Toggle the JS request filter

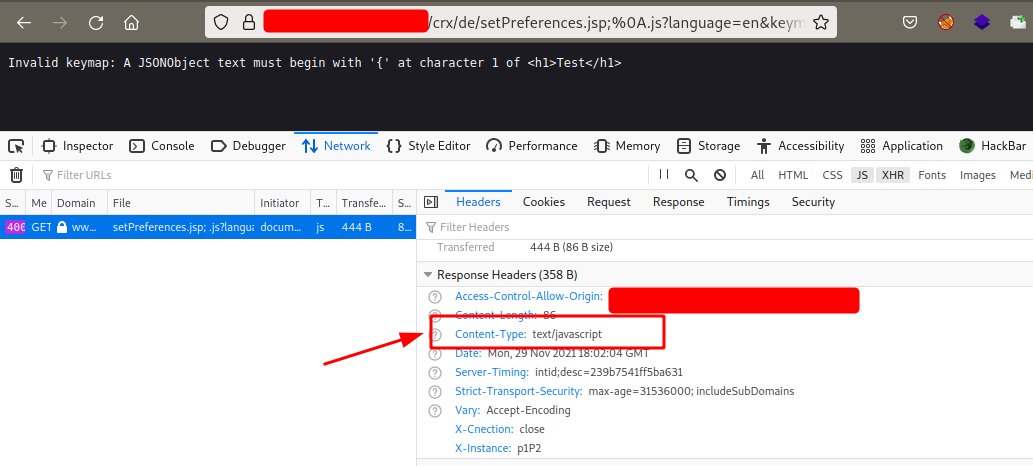tap(862, 175)
